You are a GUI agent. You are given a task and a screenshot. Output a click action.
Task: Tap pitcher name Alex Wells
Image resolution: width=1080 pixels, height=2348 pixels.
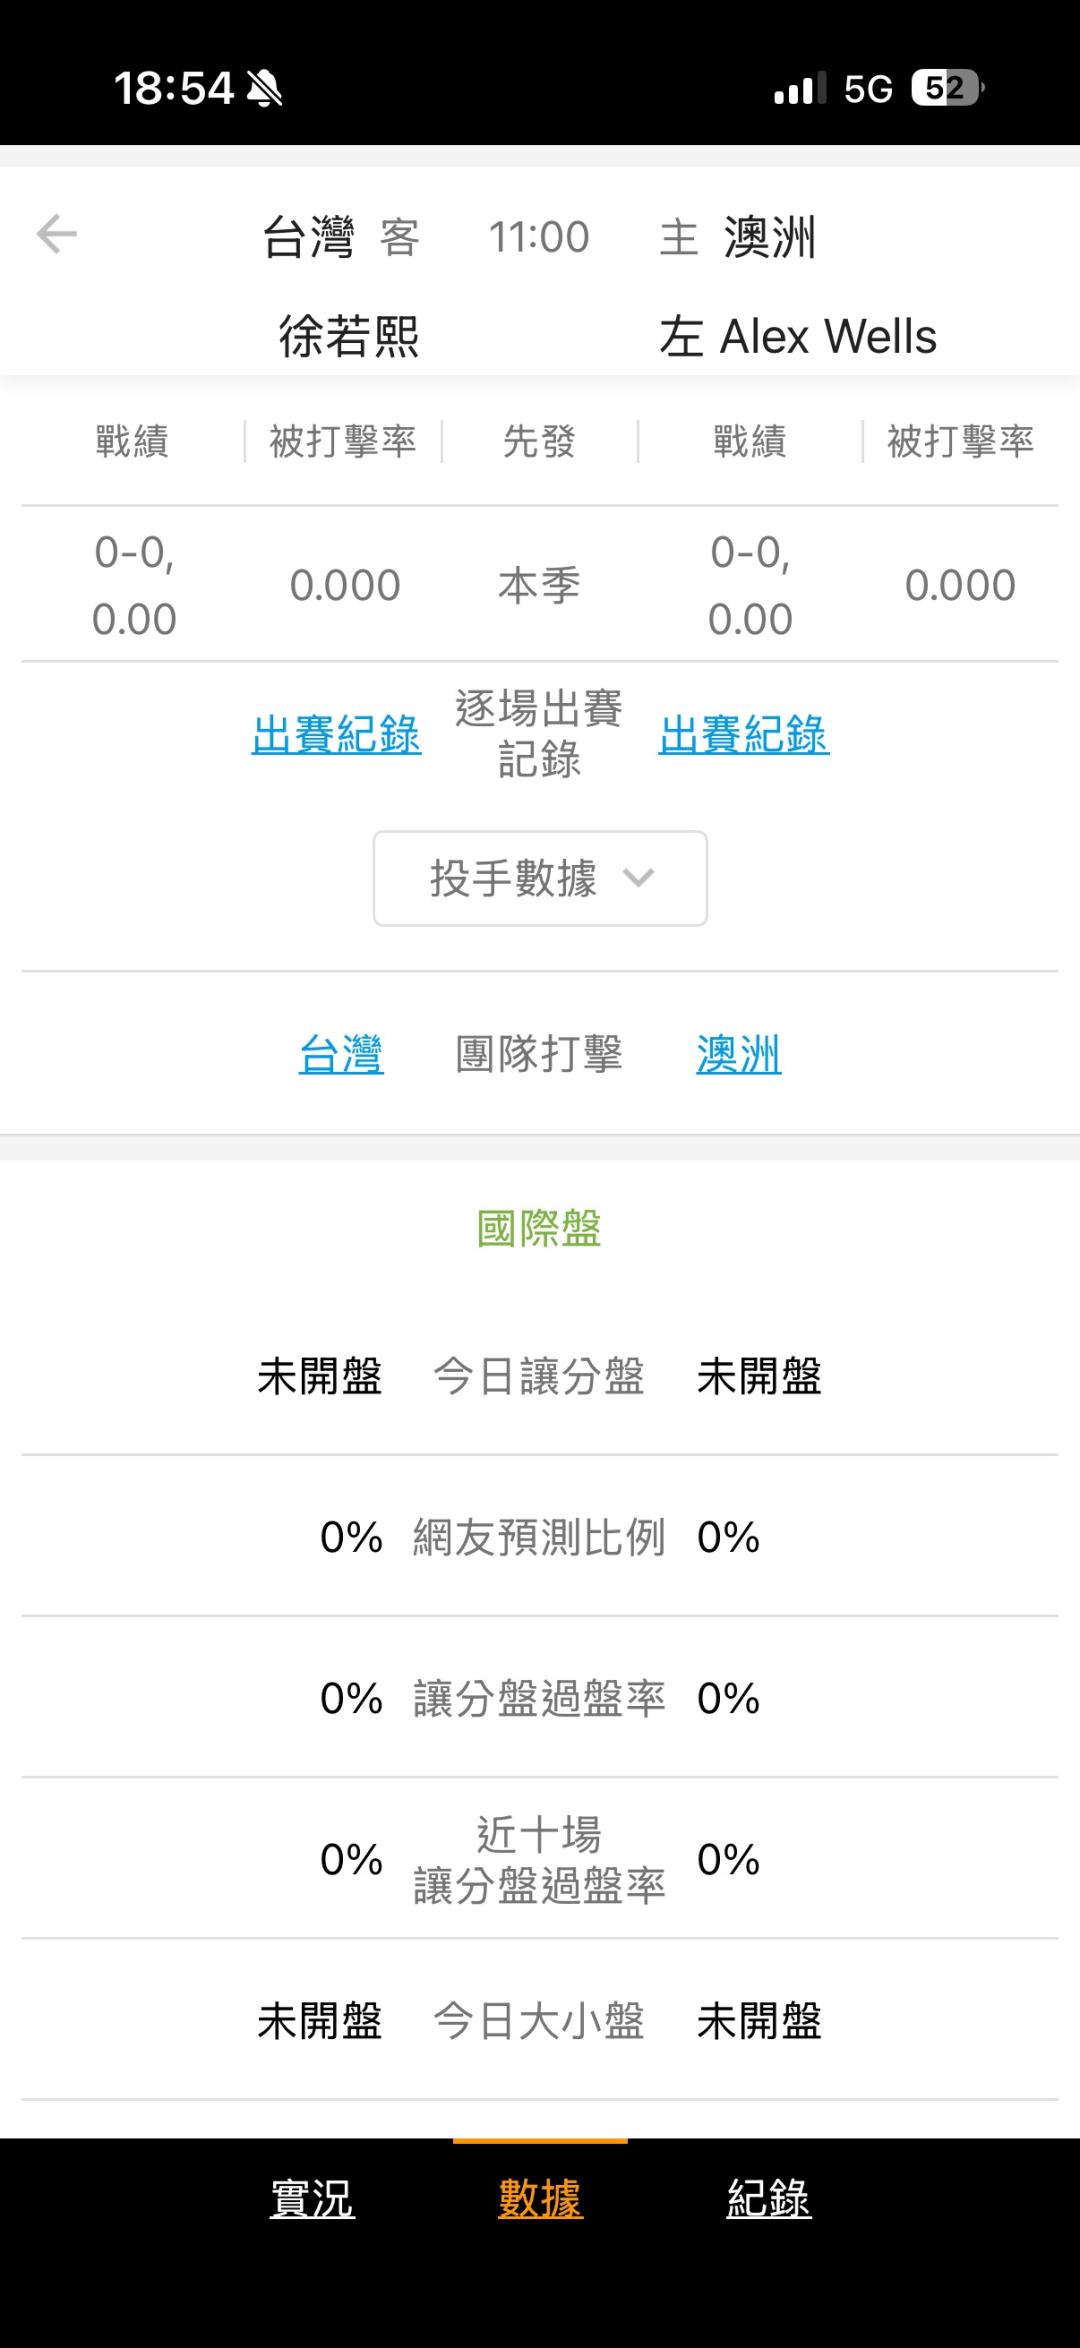pyautogui.click(x=828, y=336)
